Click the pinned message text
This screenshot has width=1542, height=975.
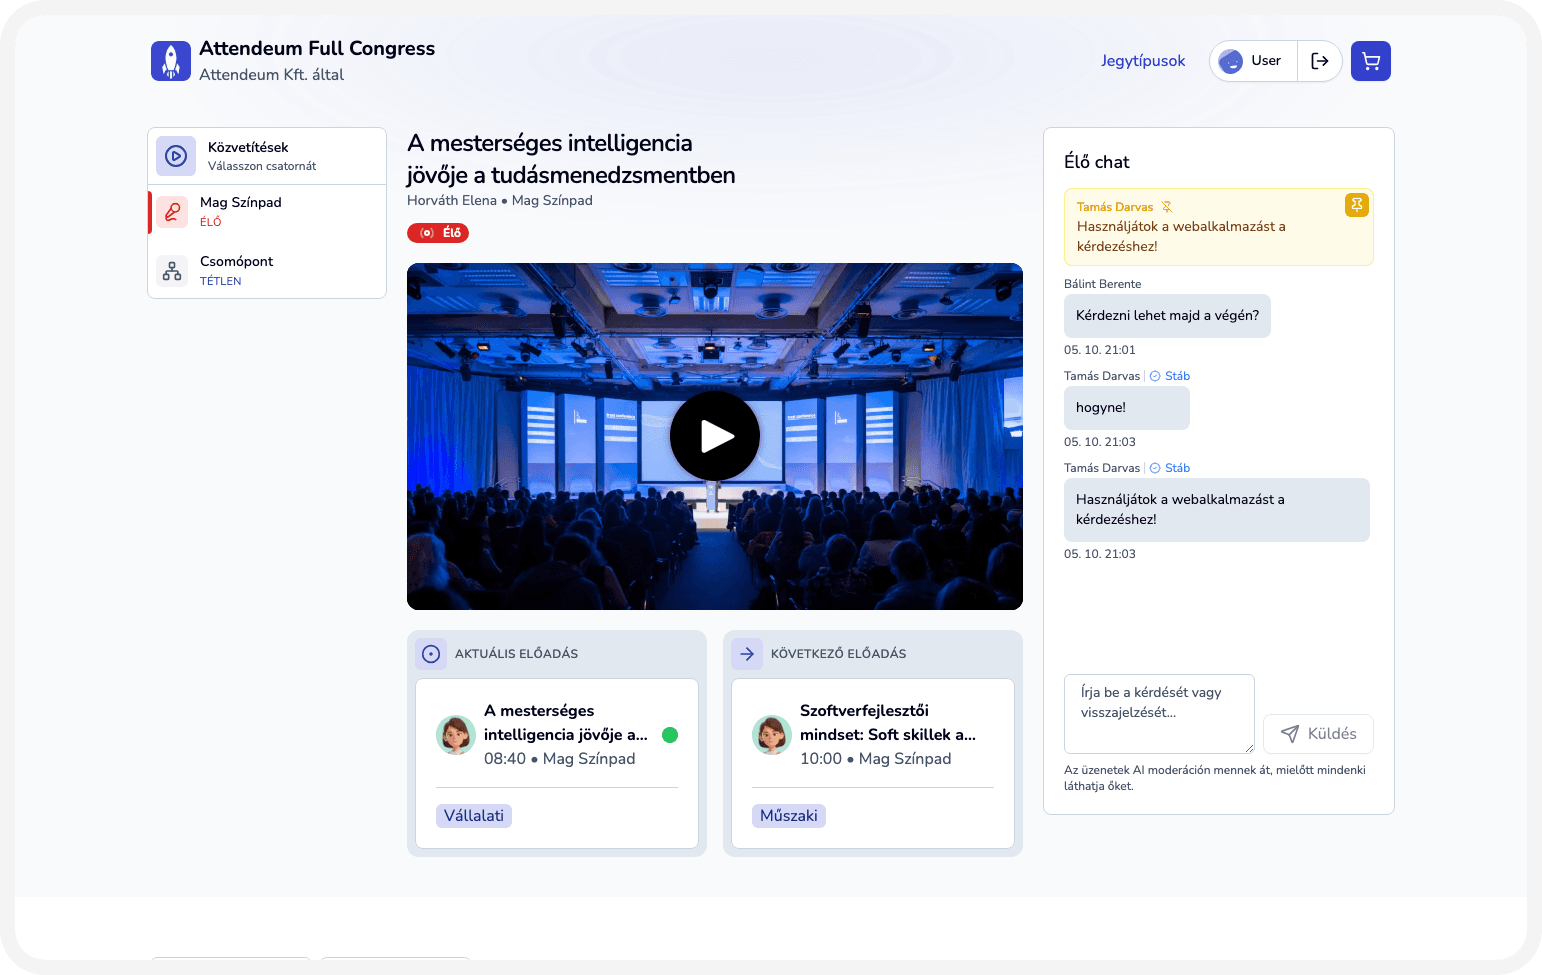[x=1181, y=237]
